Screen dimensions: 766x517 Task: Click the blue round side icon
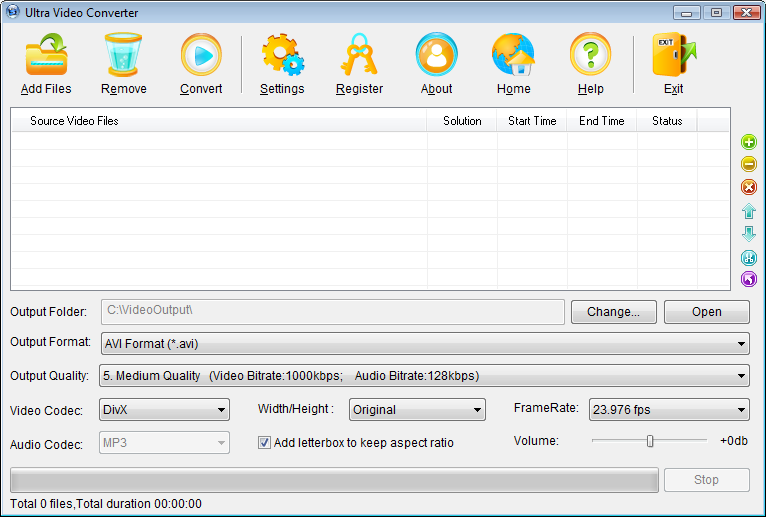[748, 257]
